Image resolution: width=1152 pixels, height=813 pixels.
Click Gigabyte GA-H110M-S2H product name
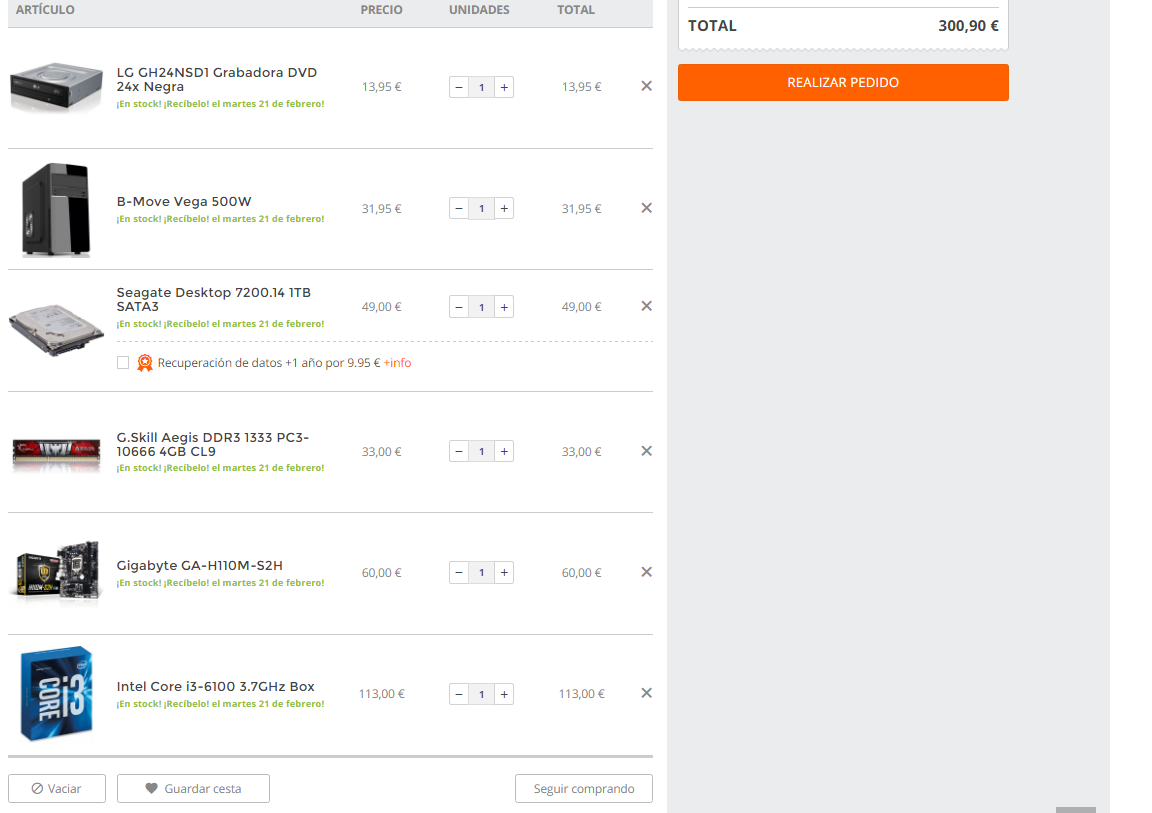click(200, 566)
